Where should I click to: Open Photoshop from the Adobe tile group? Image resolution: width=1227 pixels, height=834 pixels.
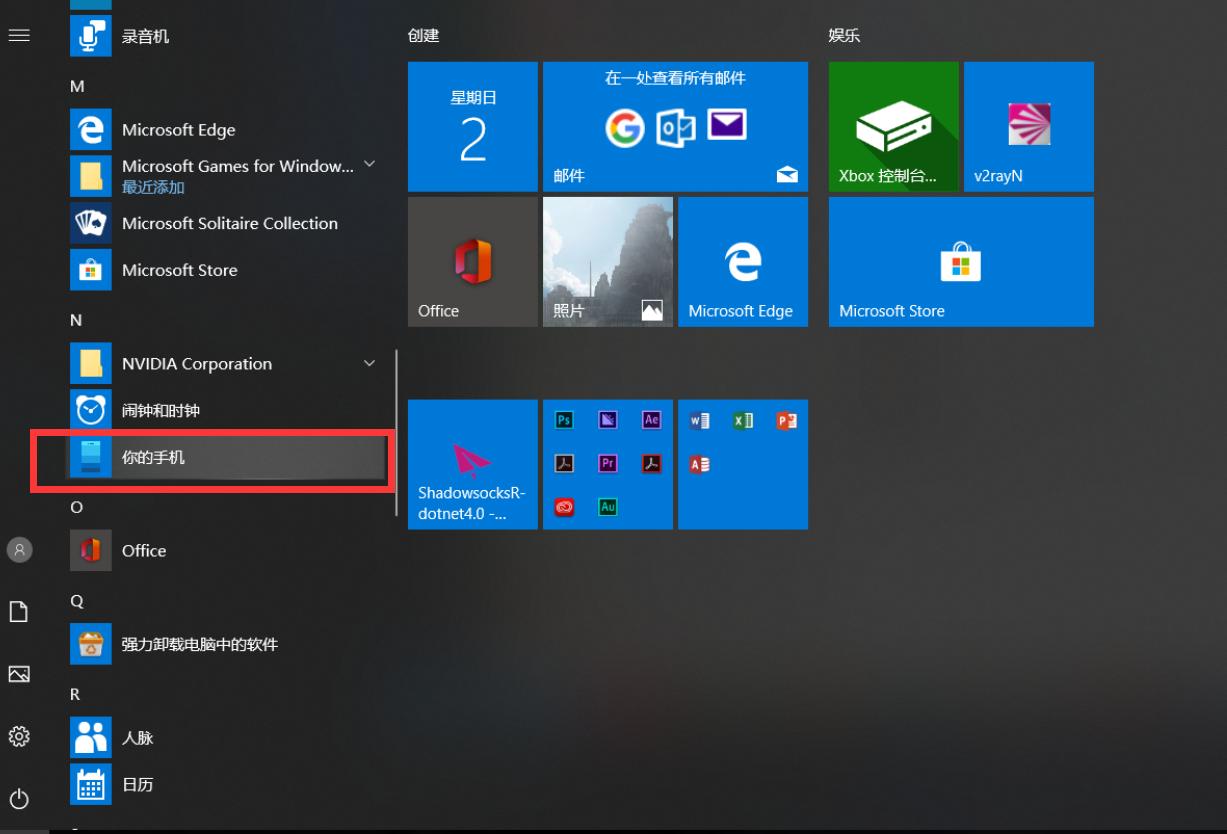[563, 420]
